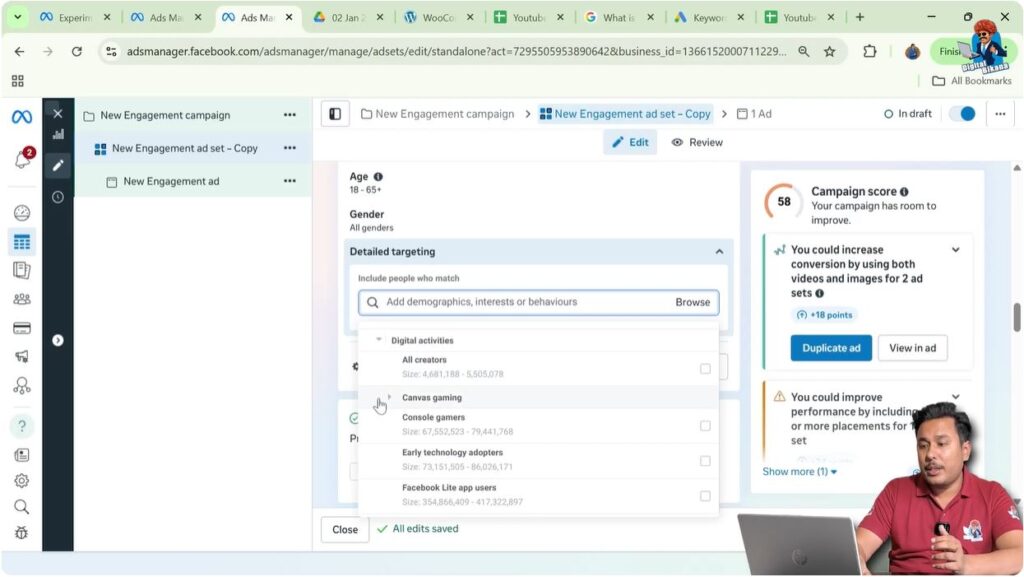The image size is (1024, 577).
Task: Switch off the ad set status toggle
Action: point(961,114)
